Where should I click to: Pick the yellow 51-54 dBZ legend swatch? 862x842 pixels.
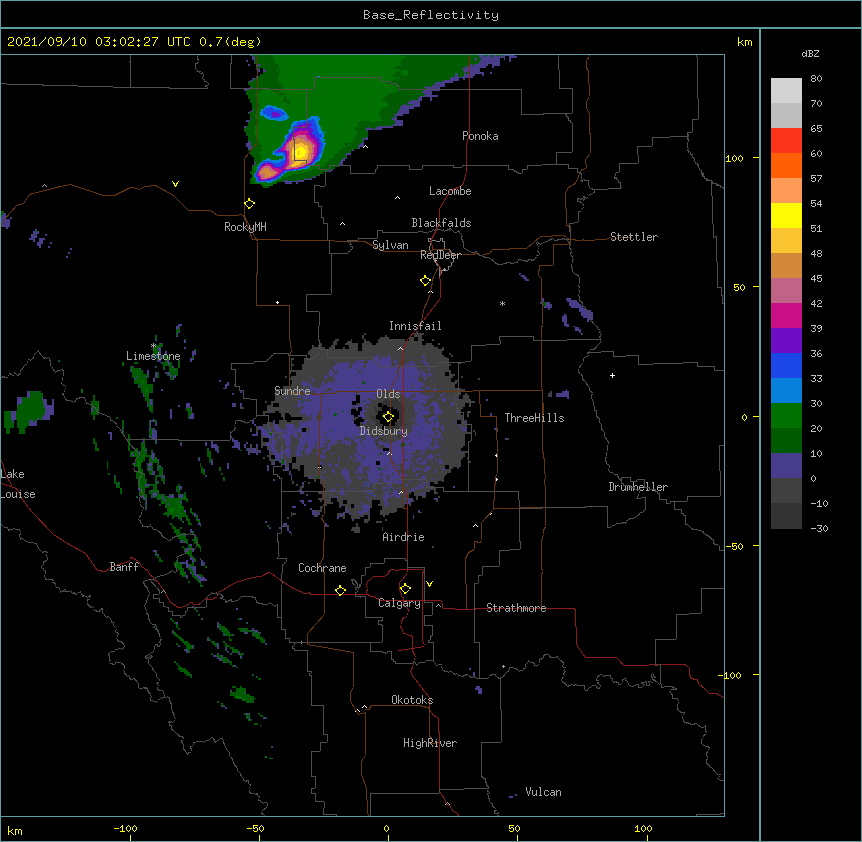(x=786, y=215)
